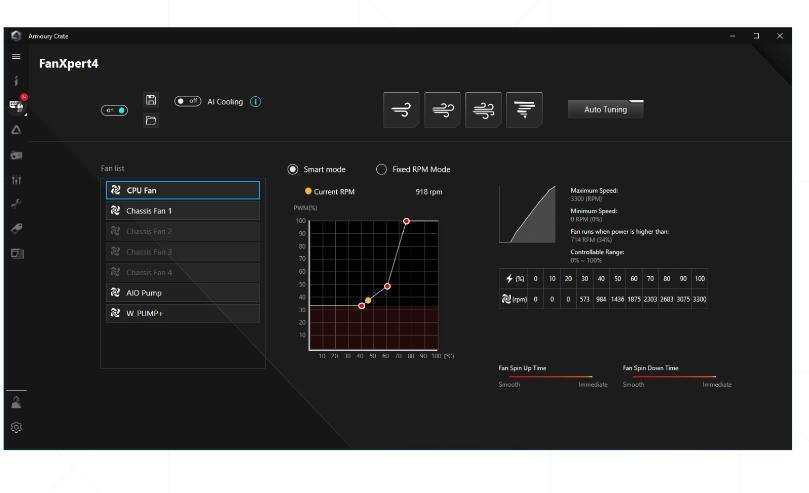Open the News sidebar icon
This screenshot has height=493, width=809.
tap(17, 253)
